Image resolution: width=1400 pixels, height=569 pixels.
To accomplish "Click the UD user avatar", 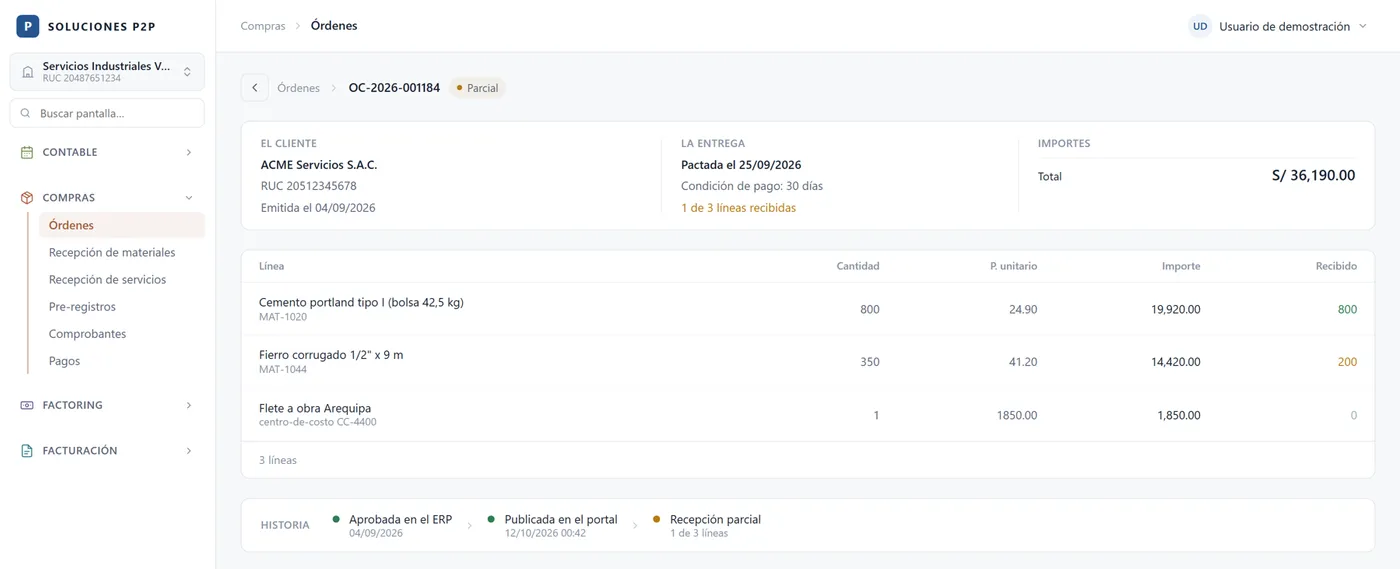I will click(x=1200, y=26).
